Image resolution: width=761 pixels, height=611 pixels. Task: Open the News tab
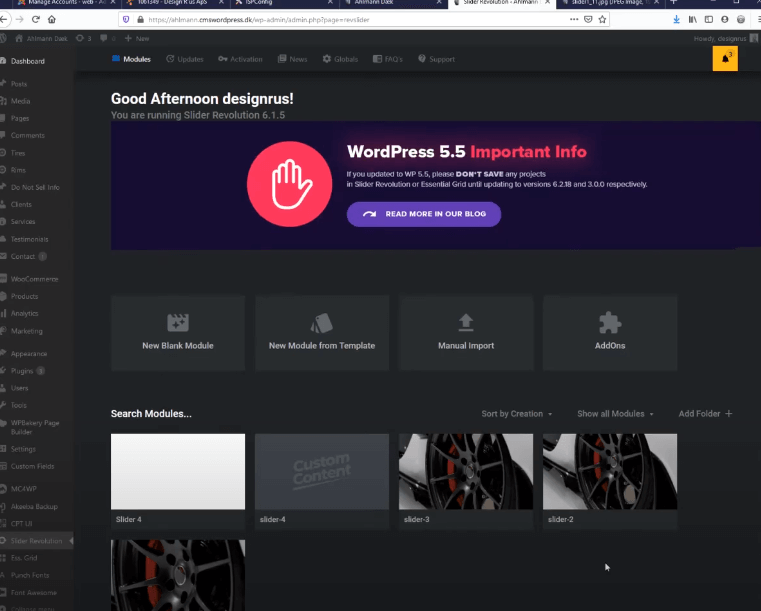pos(292,59)
